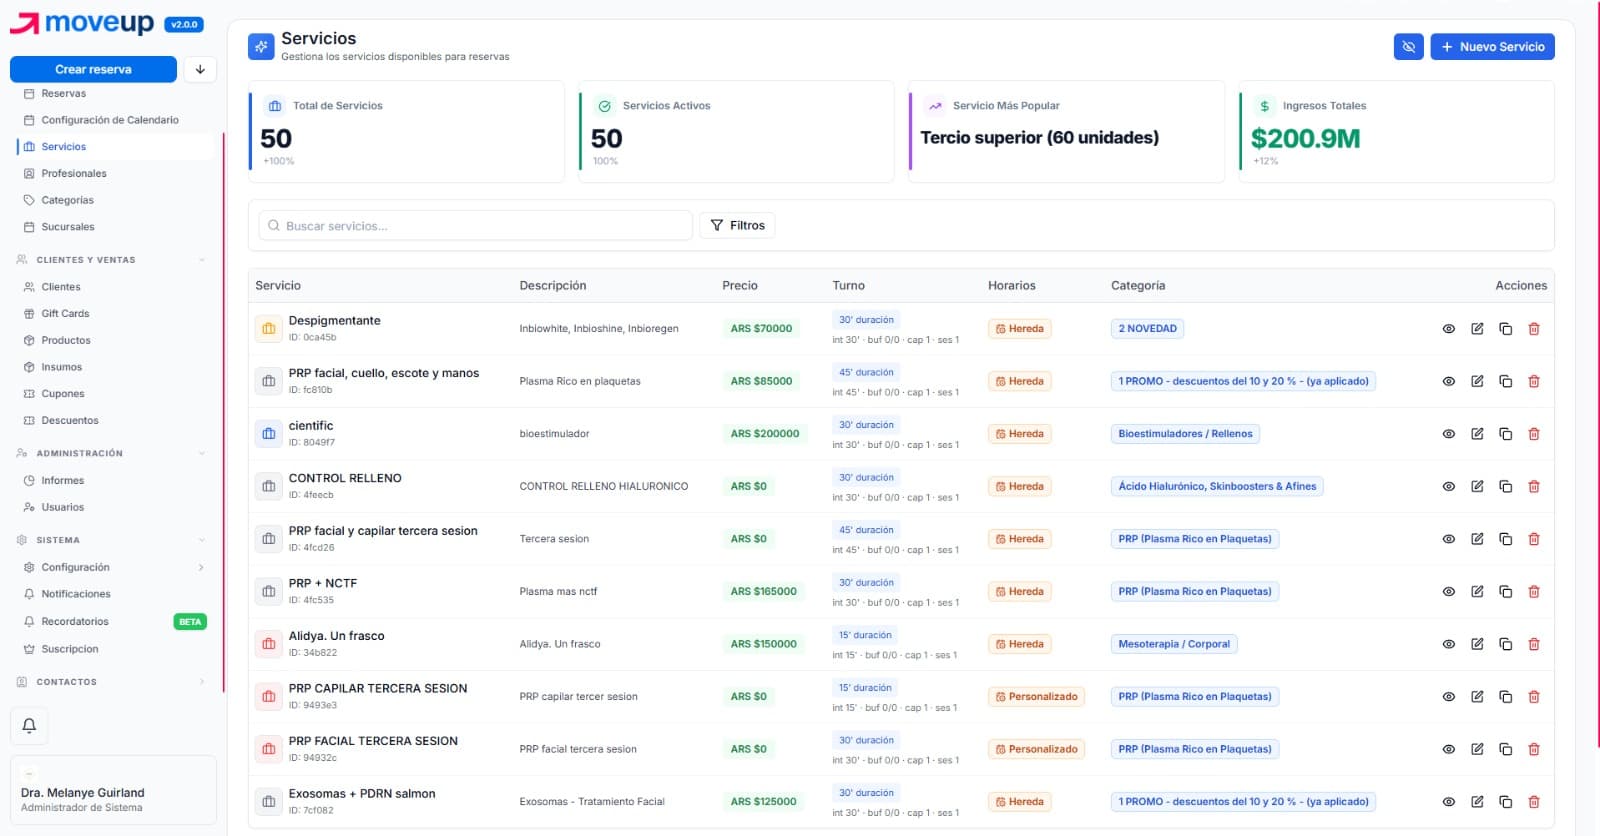The image size is (1600, 836).
Task: Toggle eye icon for PRP CAPILAR TERCERA SESION
Action: [1448, 697]
